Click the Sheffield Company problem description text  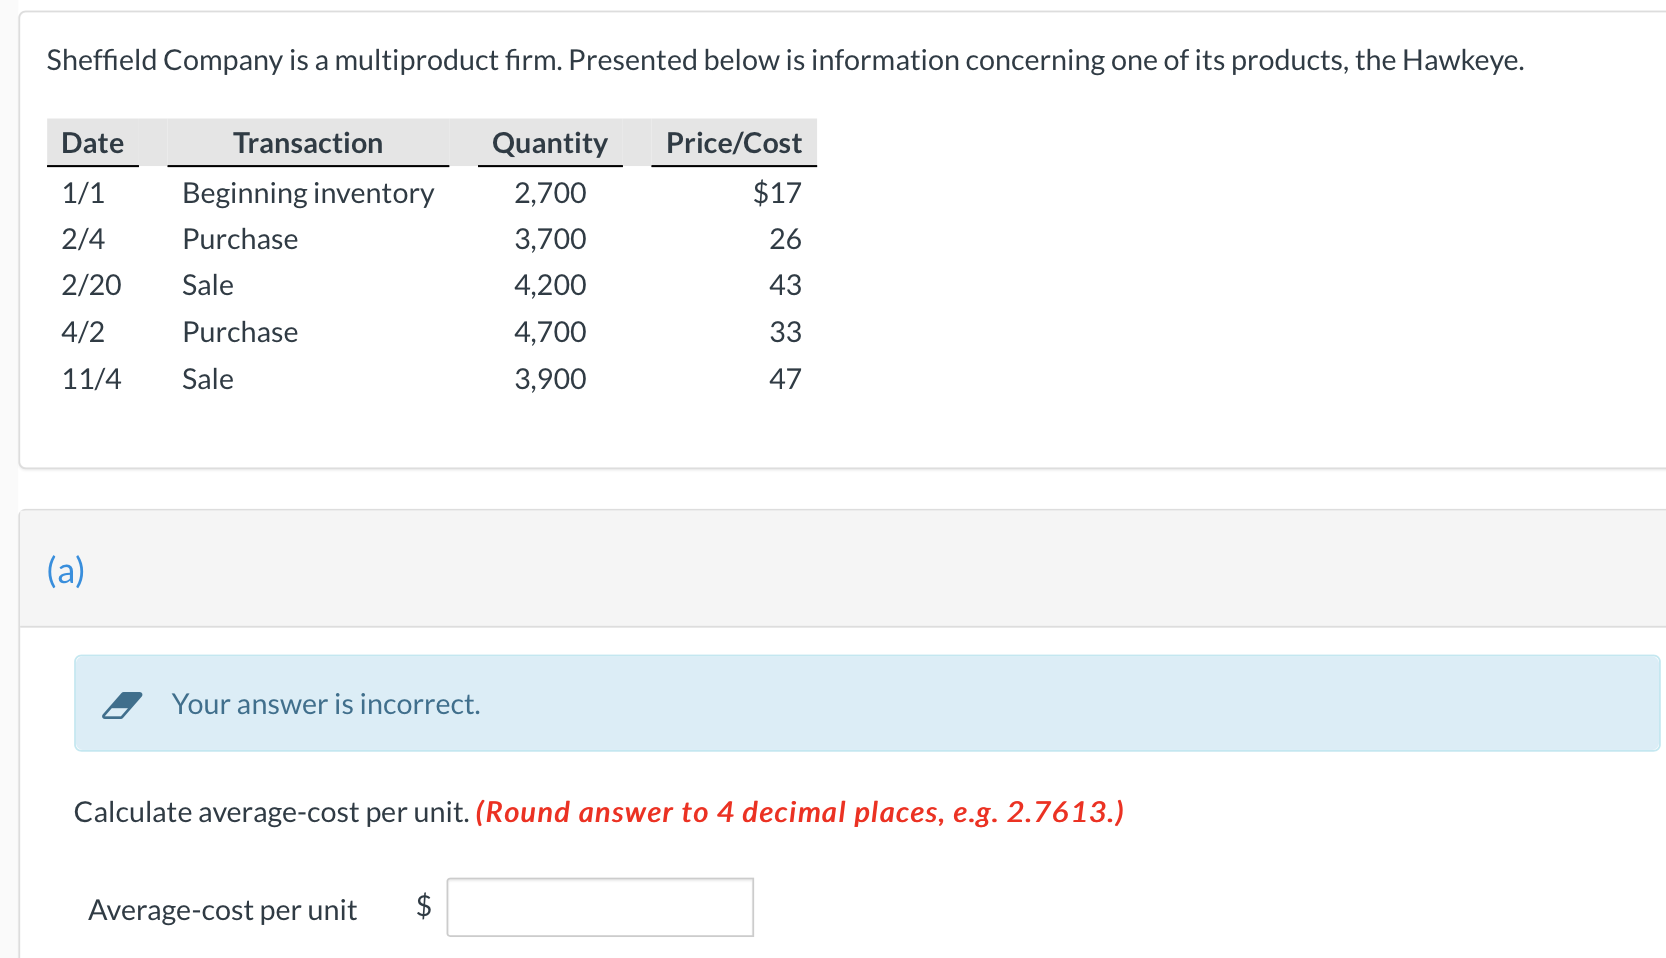[x=785, y=60]
